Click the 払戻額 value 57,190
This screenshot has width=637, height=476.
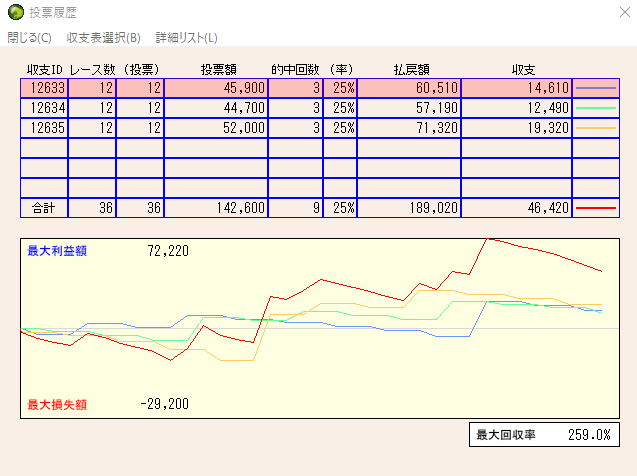(x=437, y=108)
